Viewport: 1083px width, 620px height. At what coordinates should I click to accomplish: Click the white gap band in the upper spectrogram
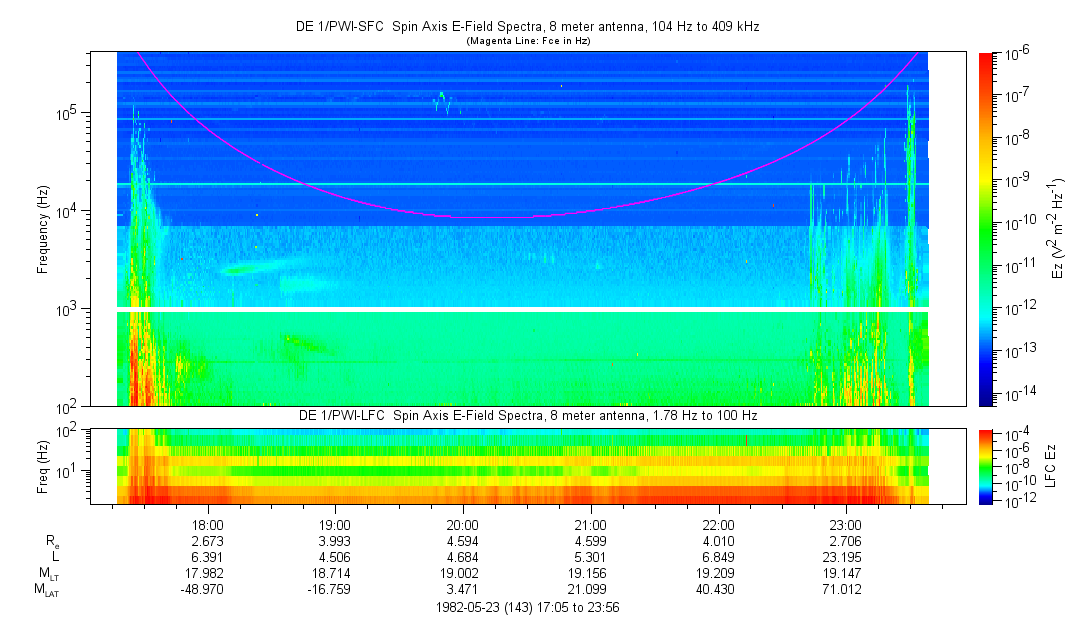[x=522, y=309]
